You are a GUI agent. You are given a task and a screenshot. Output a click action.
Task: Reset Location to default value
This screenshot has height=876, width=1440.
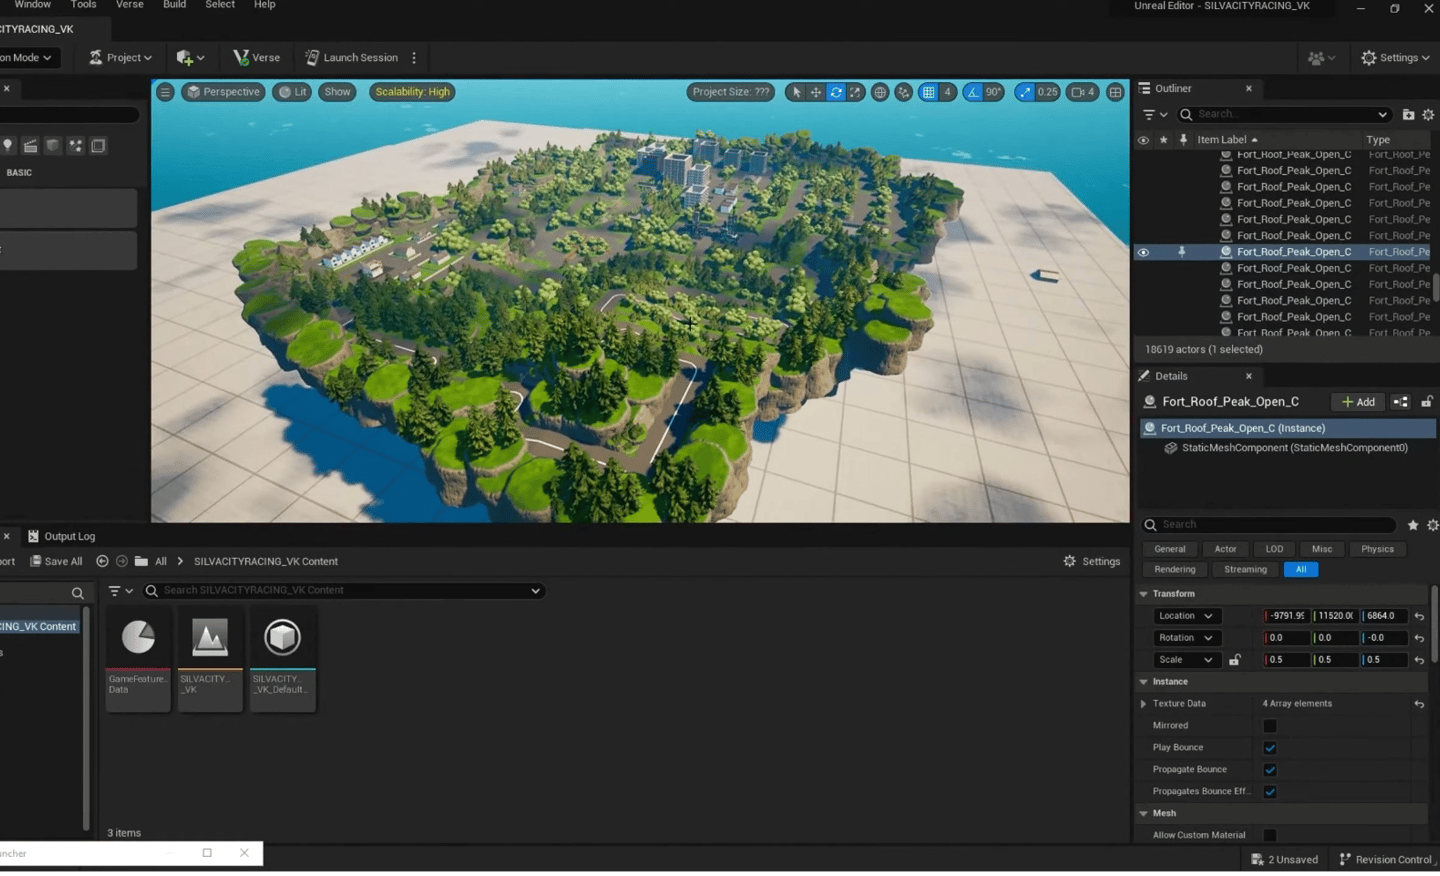pyautogui.click(x=1419, y=616)
